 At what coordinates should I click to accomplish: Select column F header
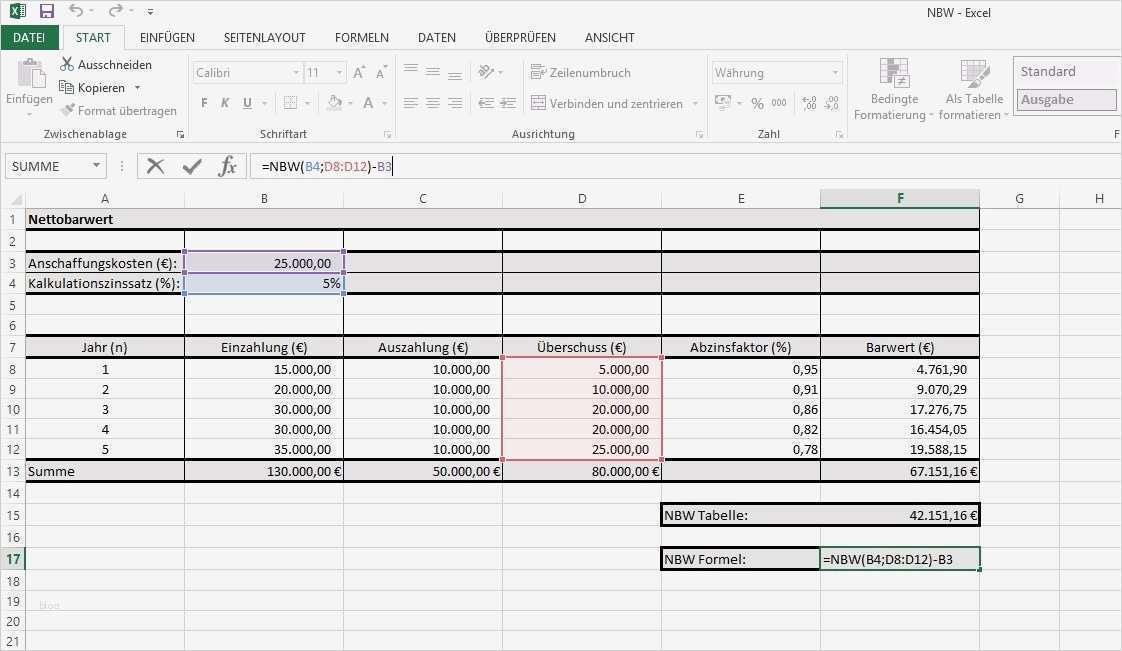pyautogui.click(x=899, y=198)
